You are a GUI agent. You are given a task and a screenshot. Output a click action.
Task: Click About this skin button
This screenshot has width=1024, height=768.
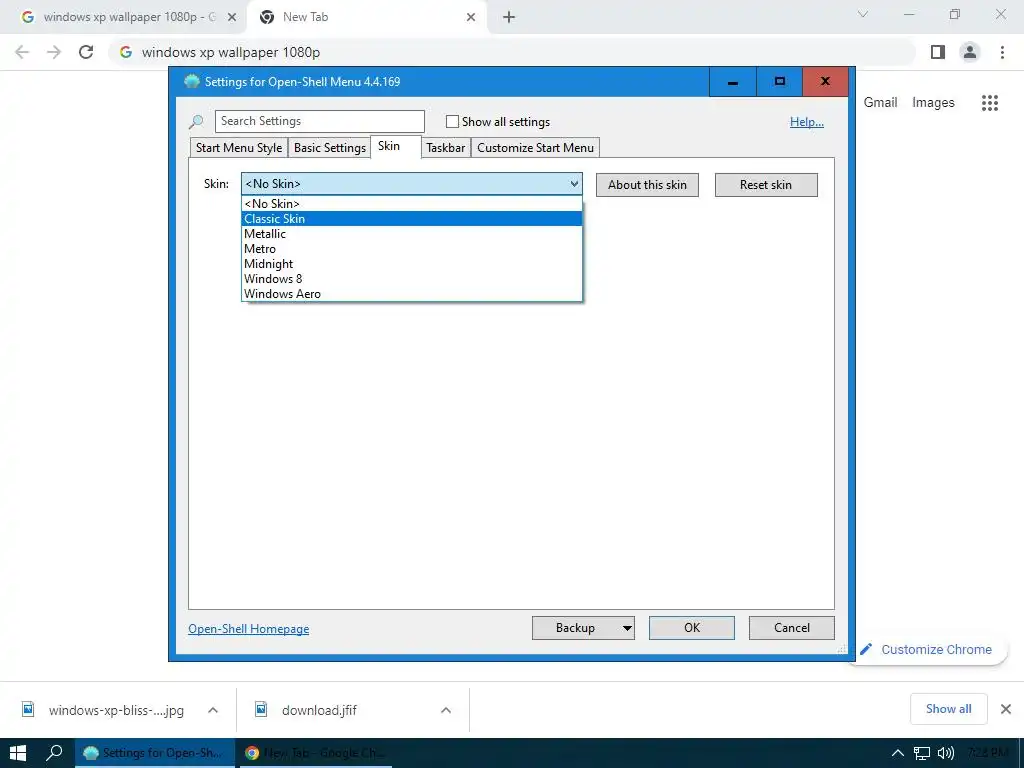click(647, 185)
